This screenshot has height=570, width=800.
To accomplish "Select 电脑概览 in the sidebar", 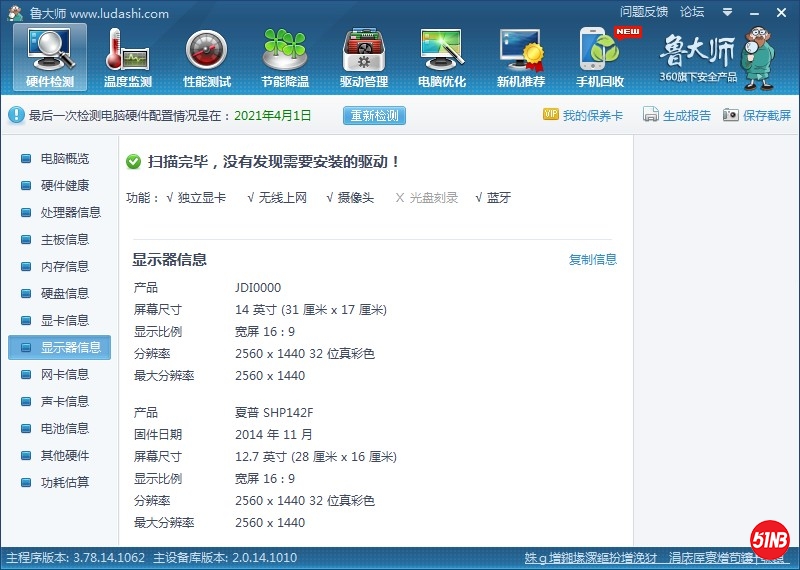I will point(64,159).
